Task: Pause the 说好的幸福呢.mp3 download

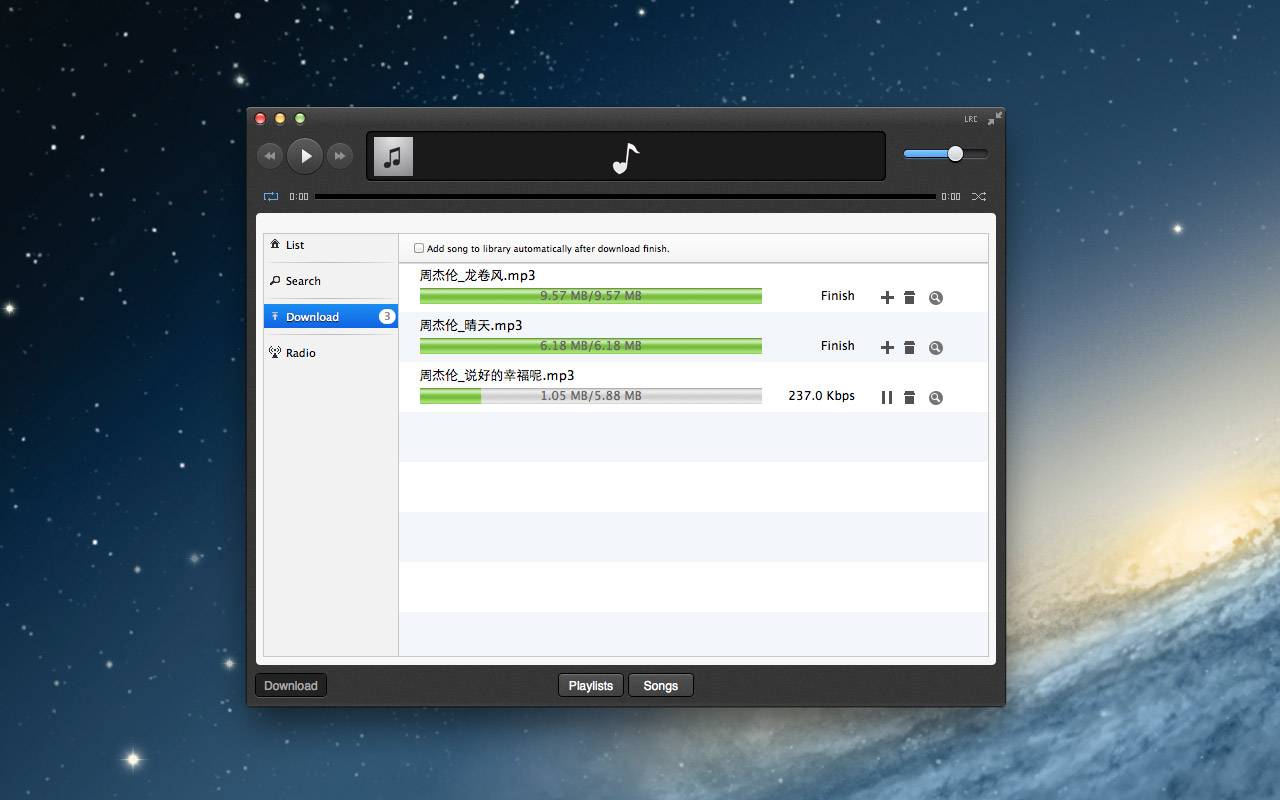Action: pyautogui.click(x=887, y=397)
